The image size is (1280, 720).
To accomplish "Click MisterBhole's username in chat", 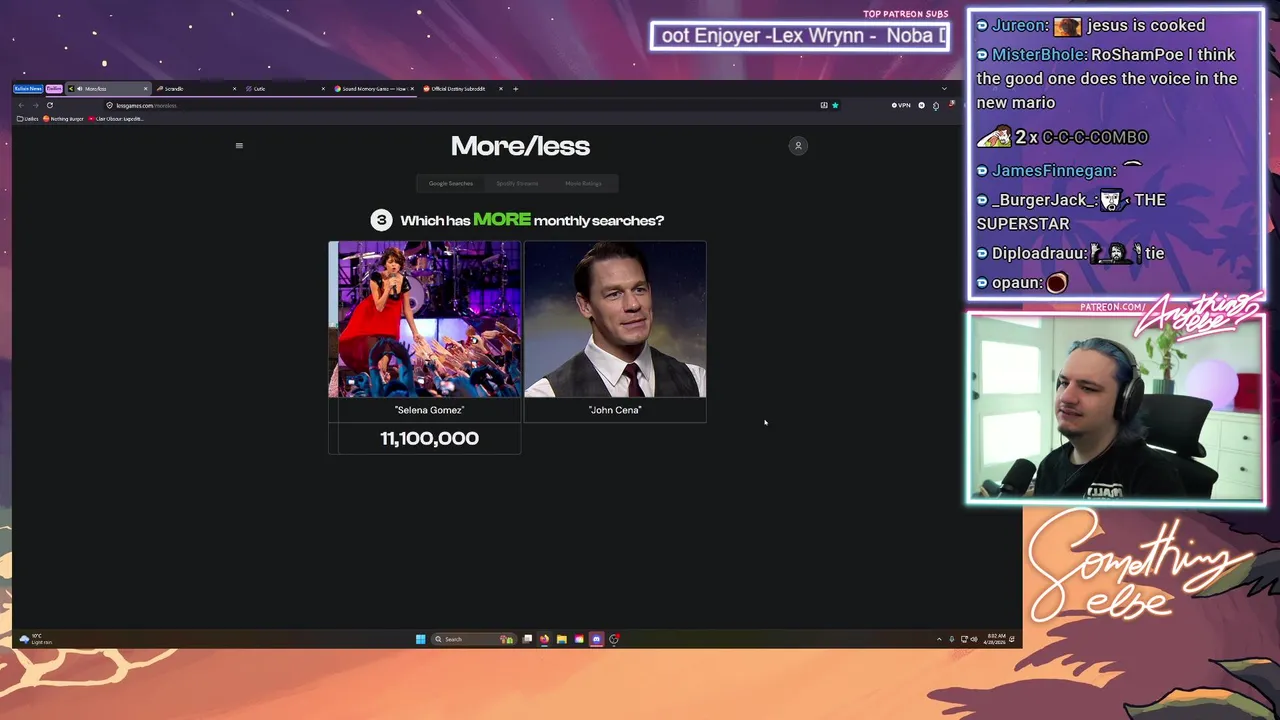I will 1039,55.
